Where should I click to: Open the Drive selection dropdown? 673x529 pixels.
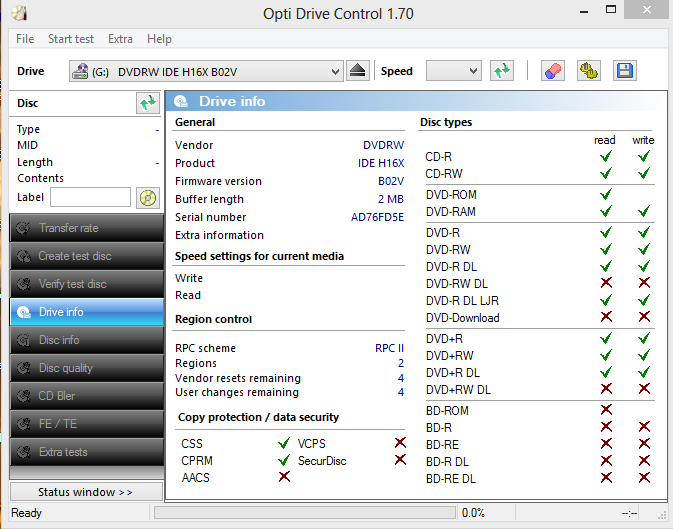tap(206, 71)
